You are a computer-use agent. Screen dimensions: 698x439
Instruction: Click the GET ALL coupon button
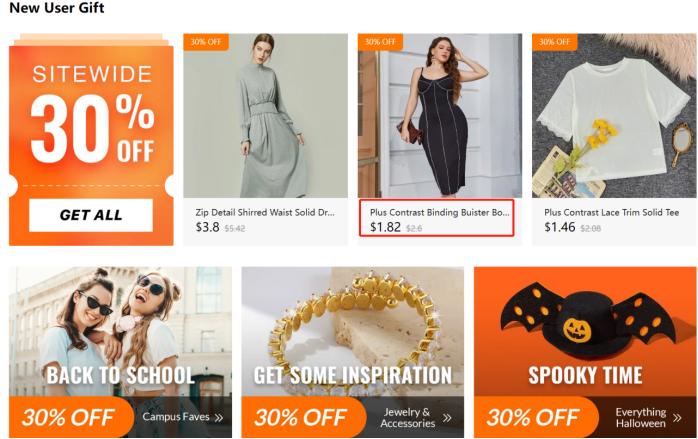90,215
